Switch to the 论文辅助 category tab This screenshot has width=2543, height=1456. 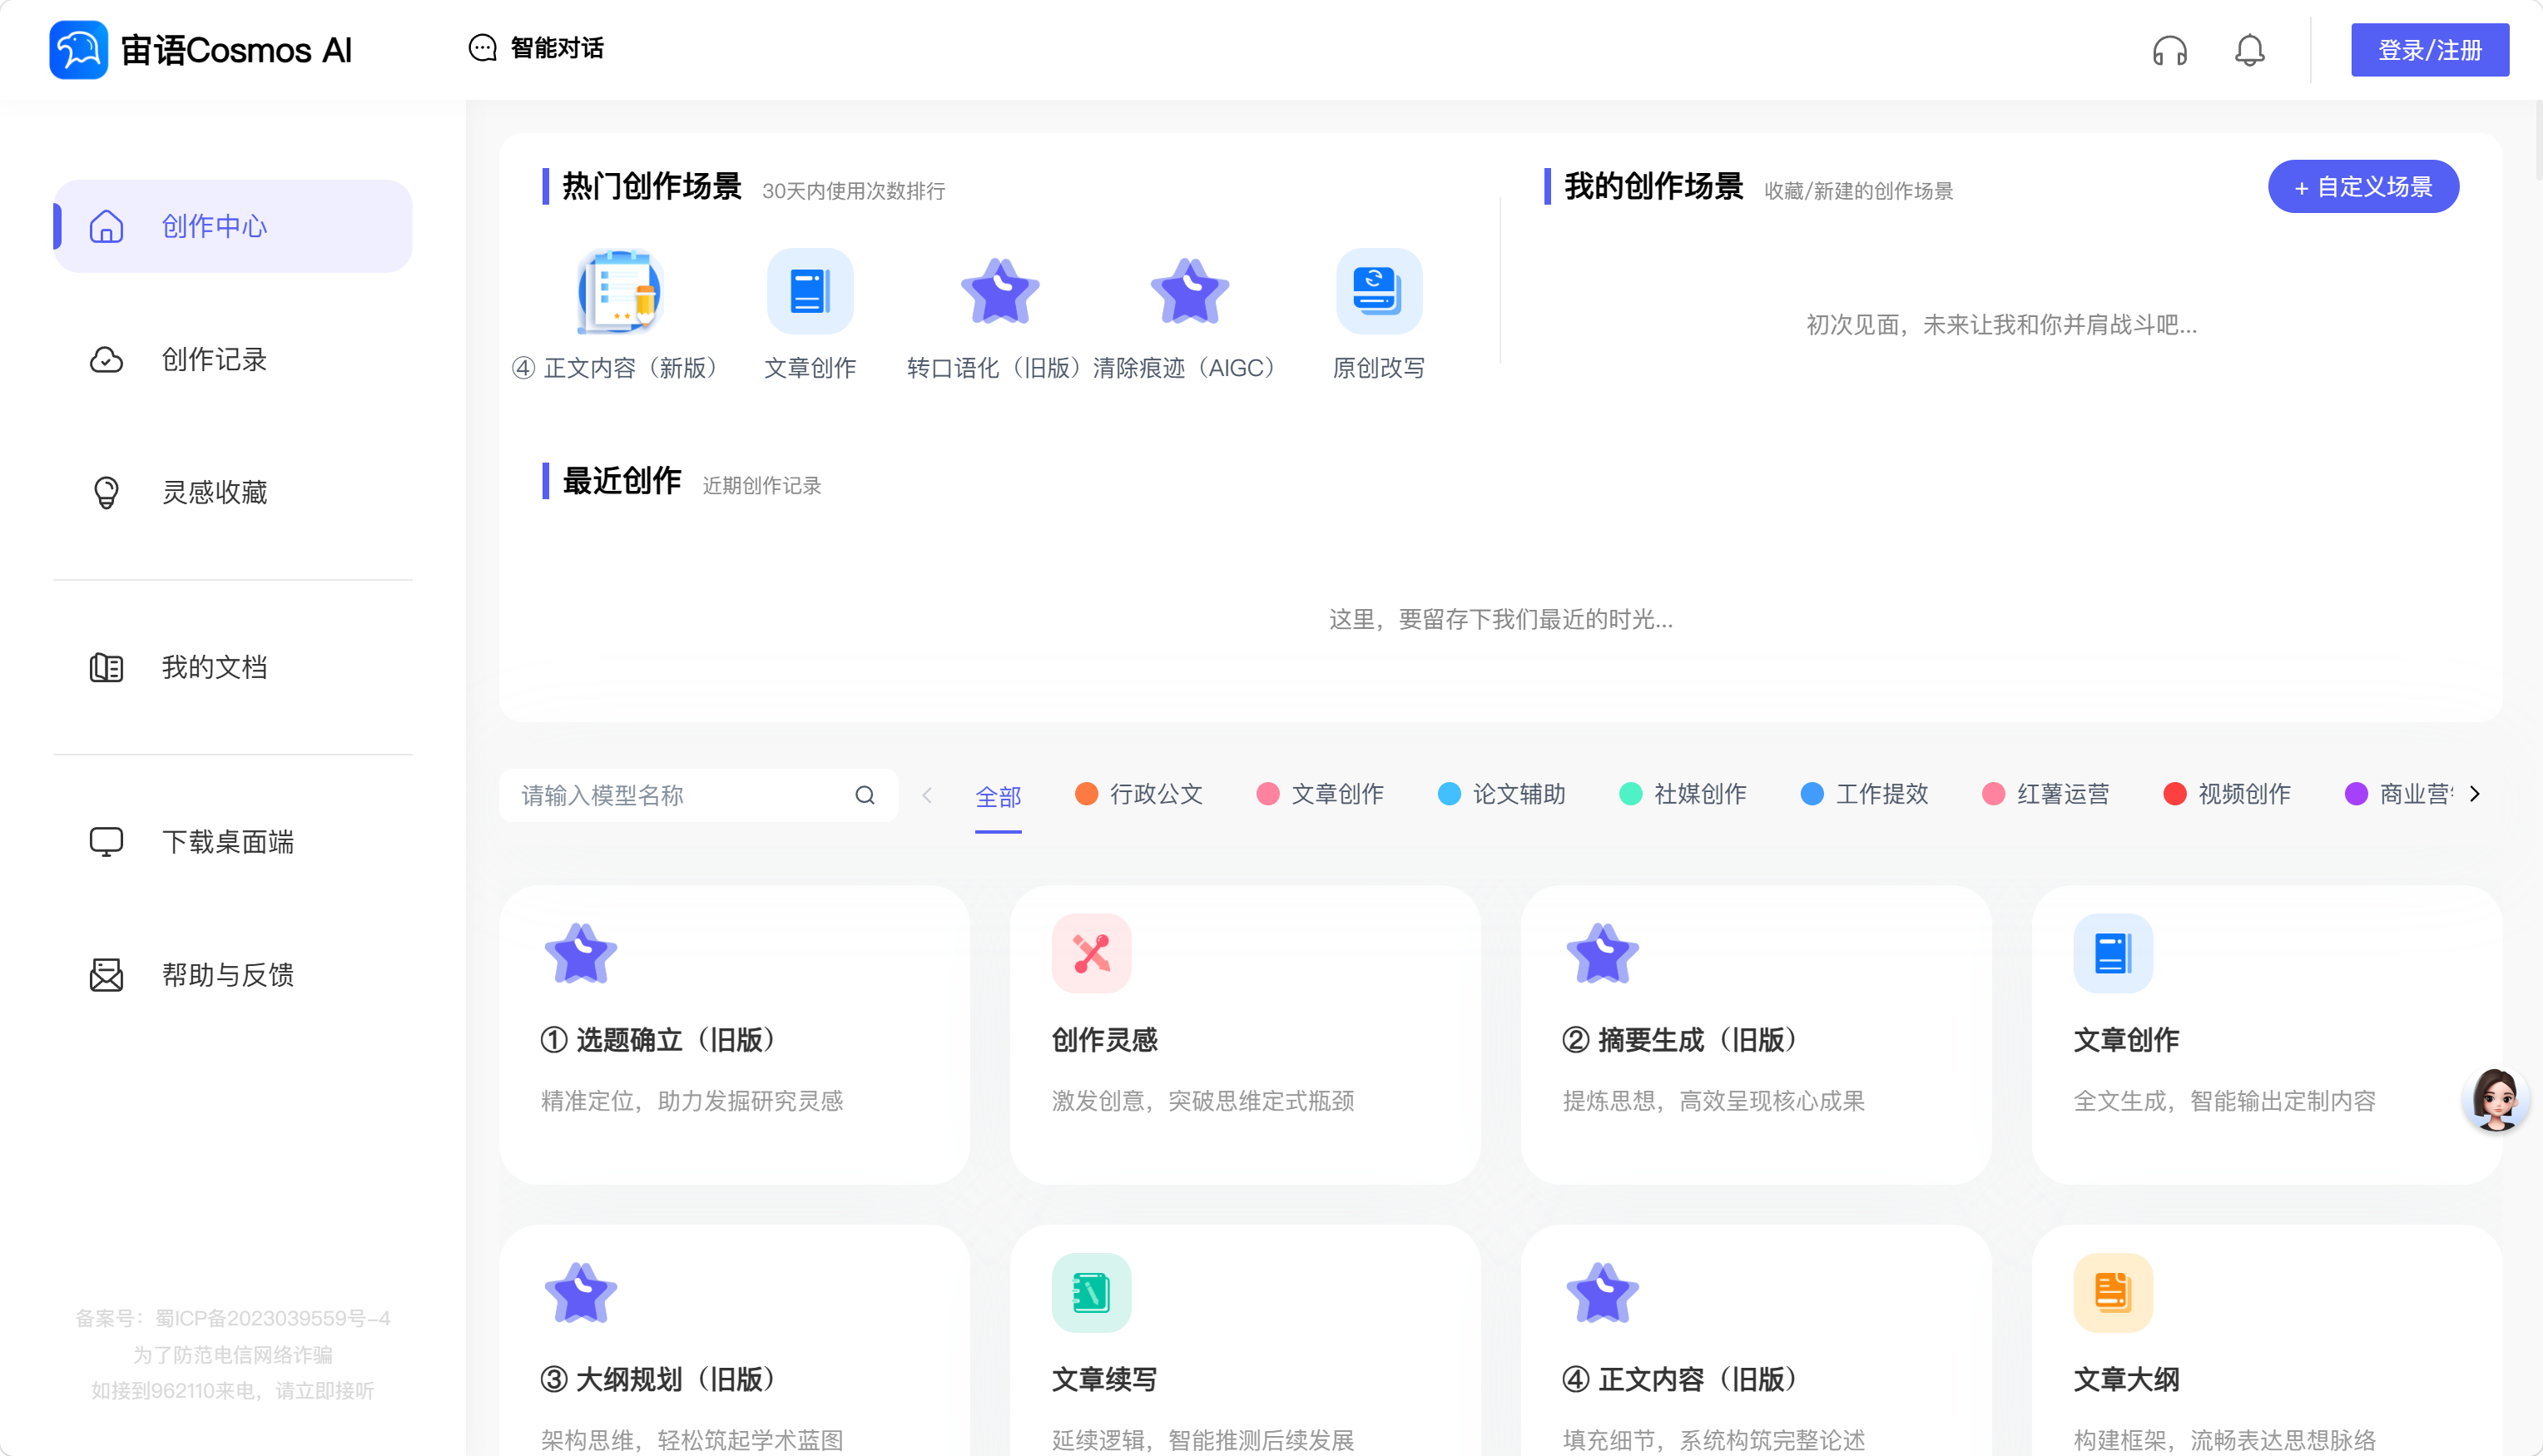point(1501,794)
